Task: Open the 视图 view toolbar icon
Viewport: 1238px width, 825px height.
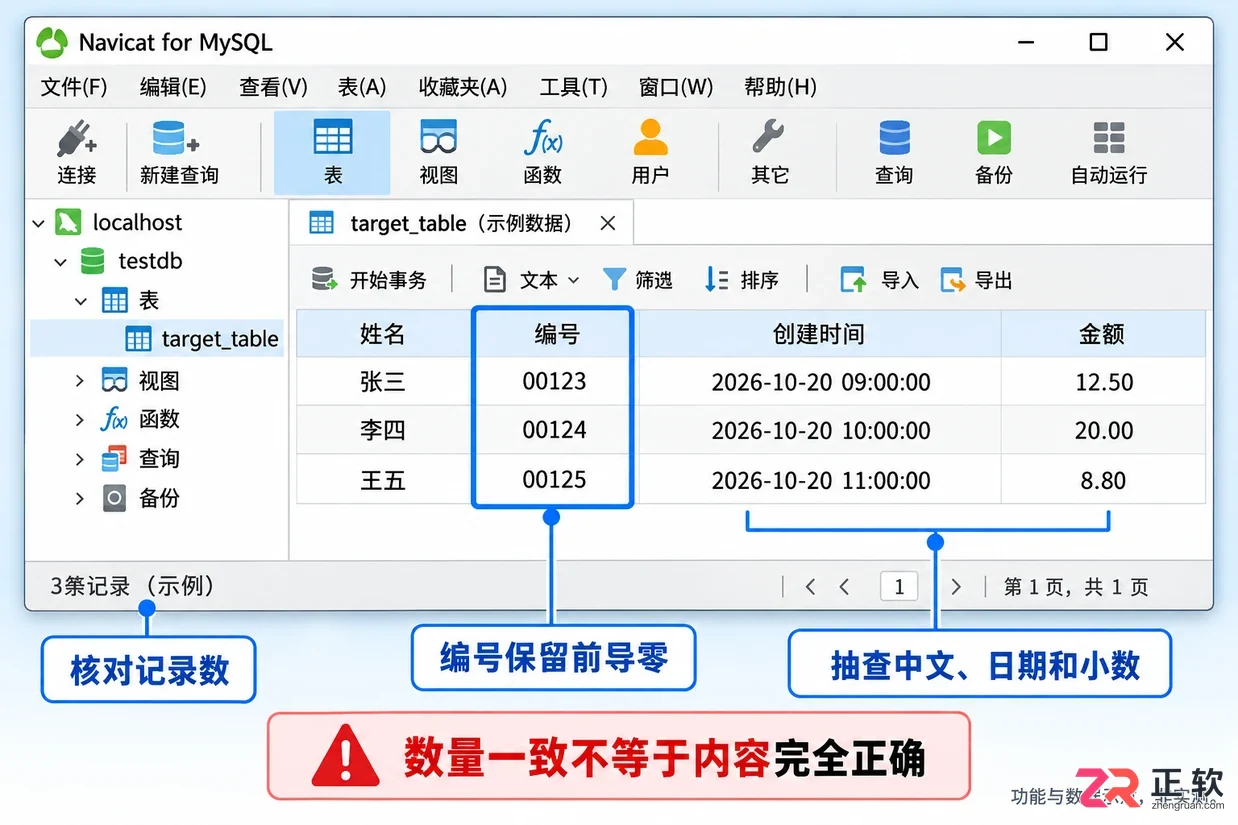Action: [x=438, y=153]
